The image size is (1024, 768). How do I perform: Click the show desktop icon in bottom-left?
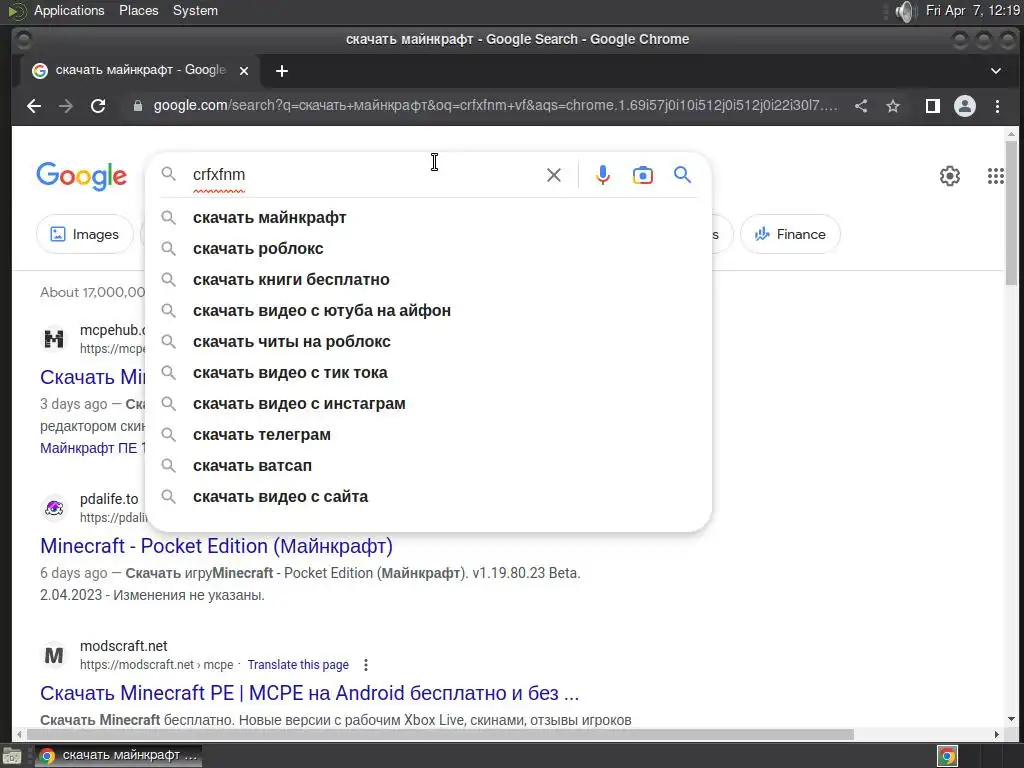[12, 756]
